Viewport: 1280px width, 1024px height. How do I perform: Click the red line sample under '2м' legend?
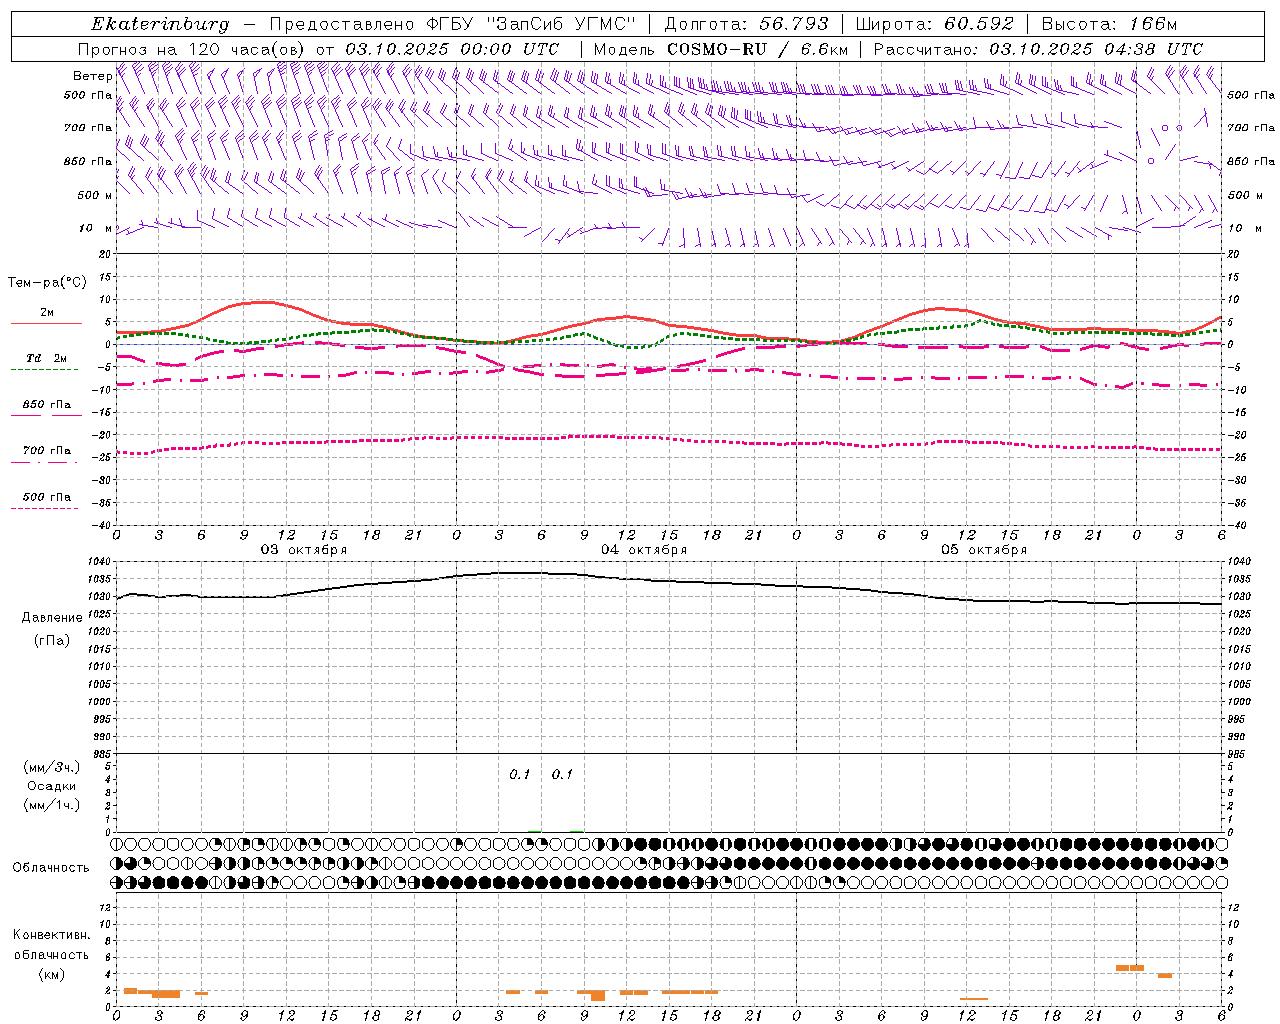[x=47, y=324]
